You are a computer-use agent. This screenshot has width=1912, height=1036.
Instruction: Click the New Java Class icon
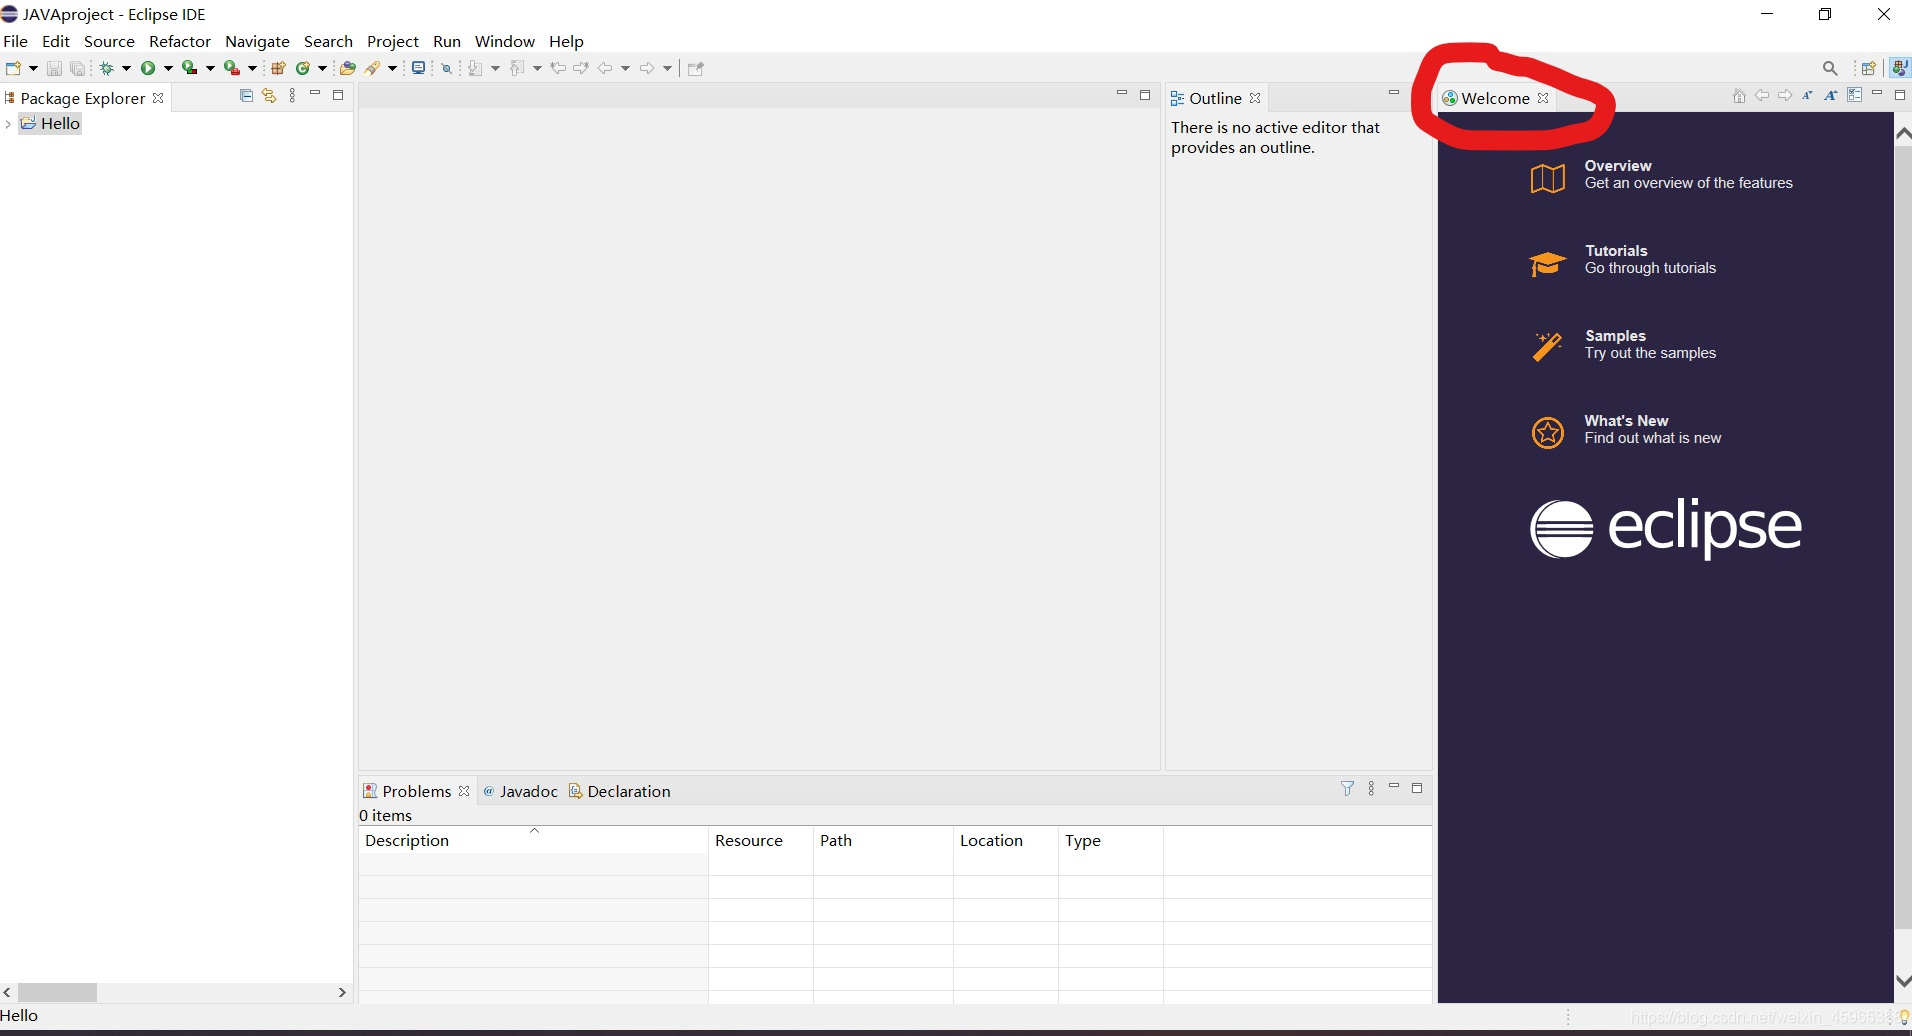[302, 68]
